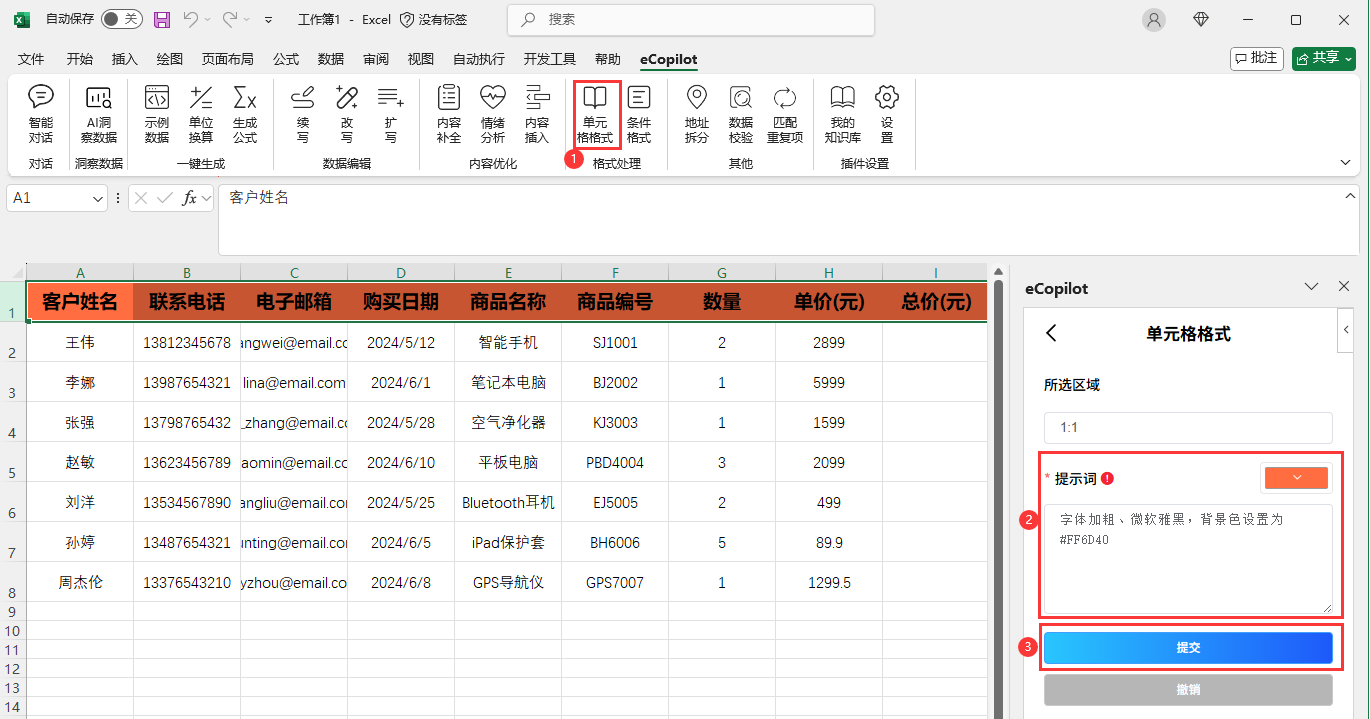Open the orange color picker dropdown

pyautogui.click(x=1296, y=478)
